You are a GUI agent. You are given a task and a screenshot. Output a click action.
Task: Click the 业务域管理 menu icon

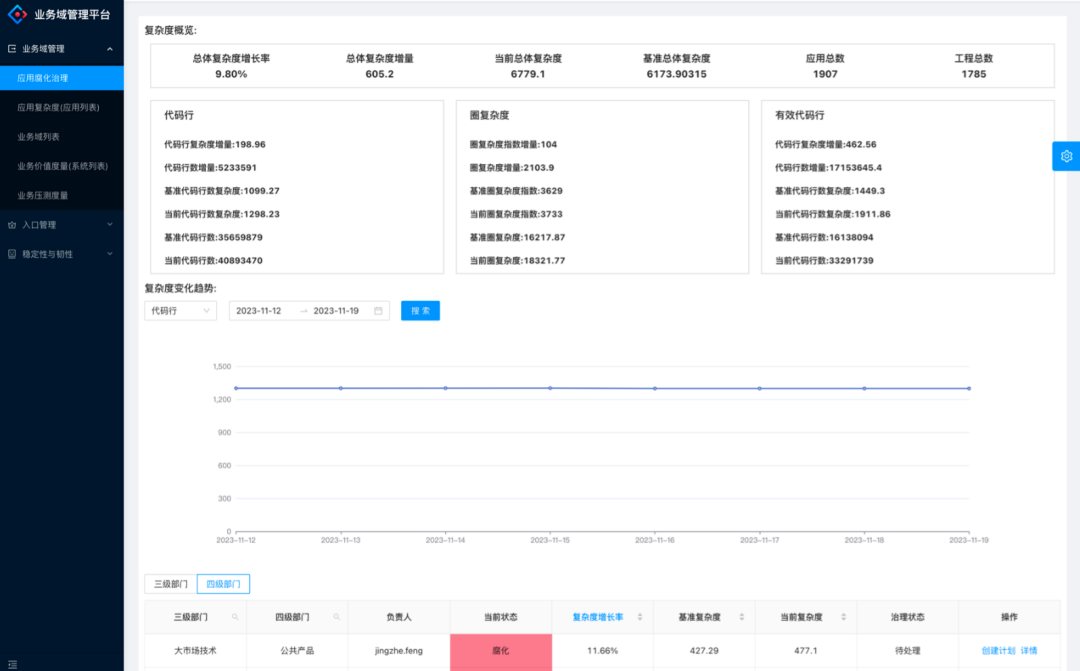tap(12, 49)
